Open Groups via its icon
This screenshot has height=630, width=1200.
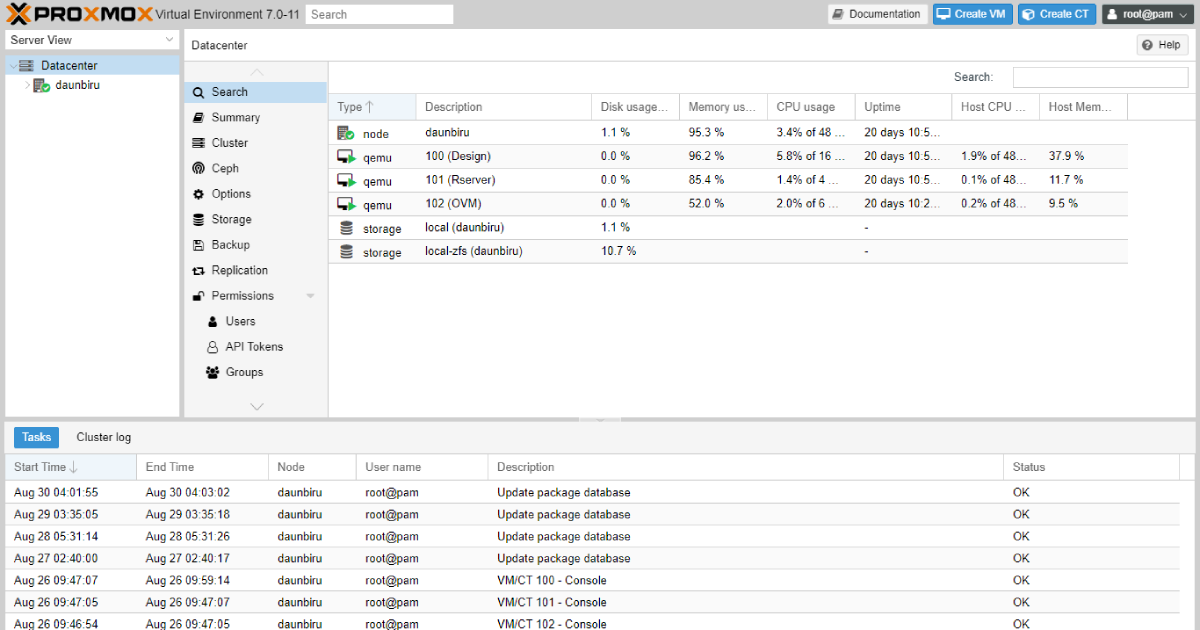pos(212,373)
